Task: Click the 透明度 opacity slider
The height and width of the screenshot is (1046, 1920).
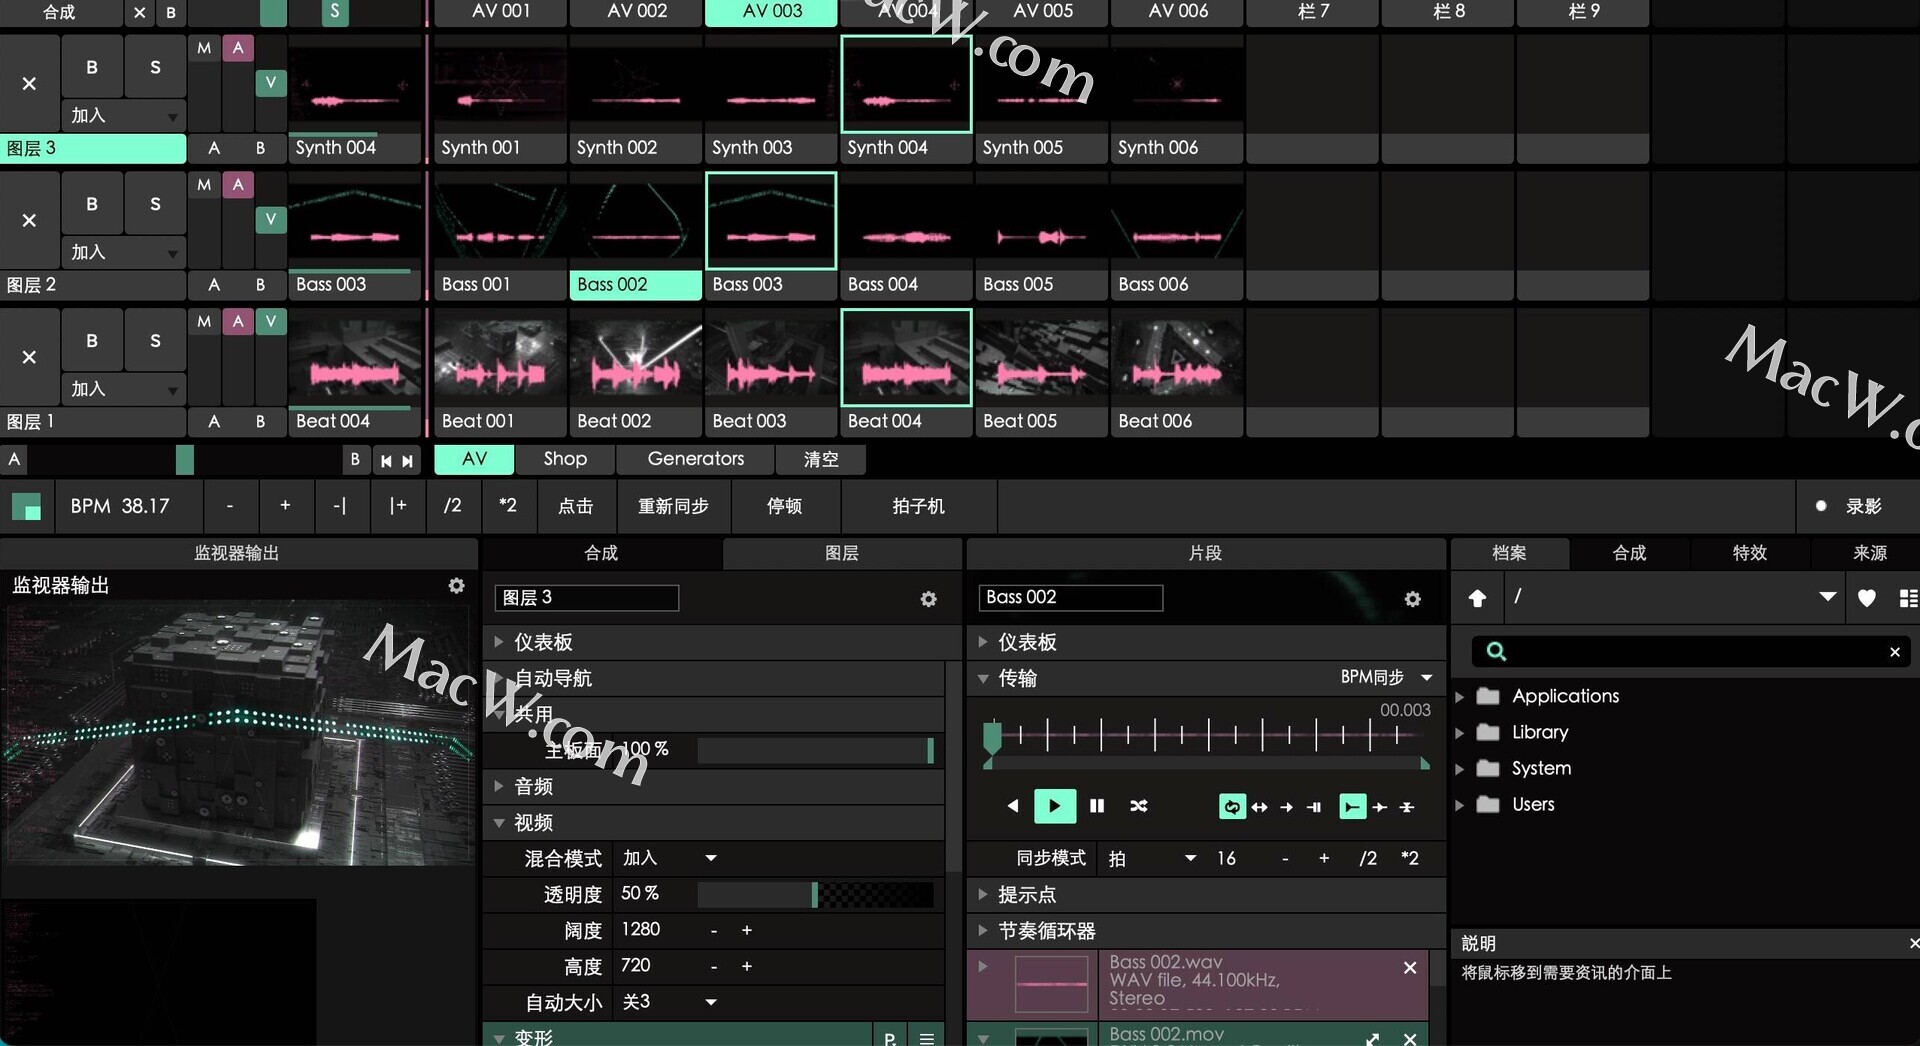Action: pyautogui.click(x=815, y=894)
